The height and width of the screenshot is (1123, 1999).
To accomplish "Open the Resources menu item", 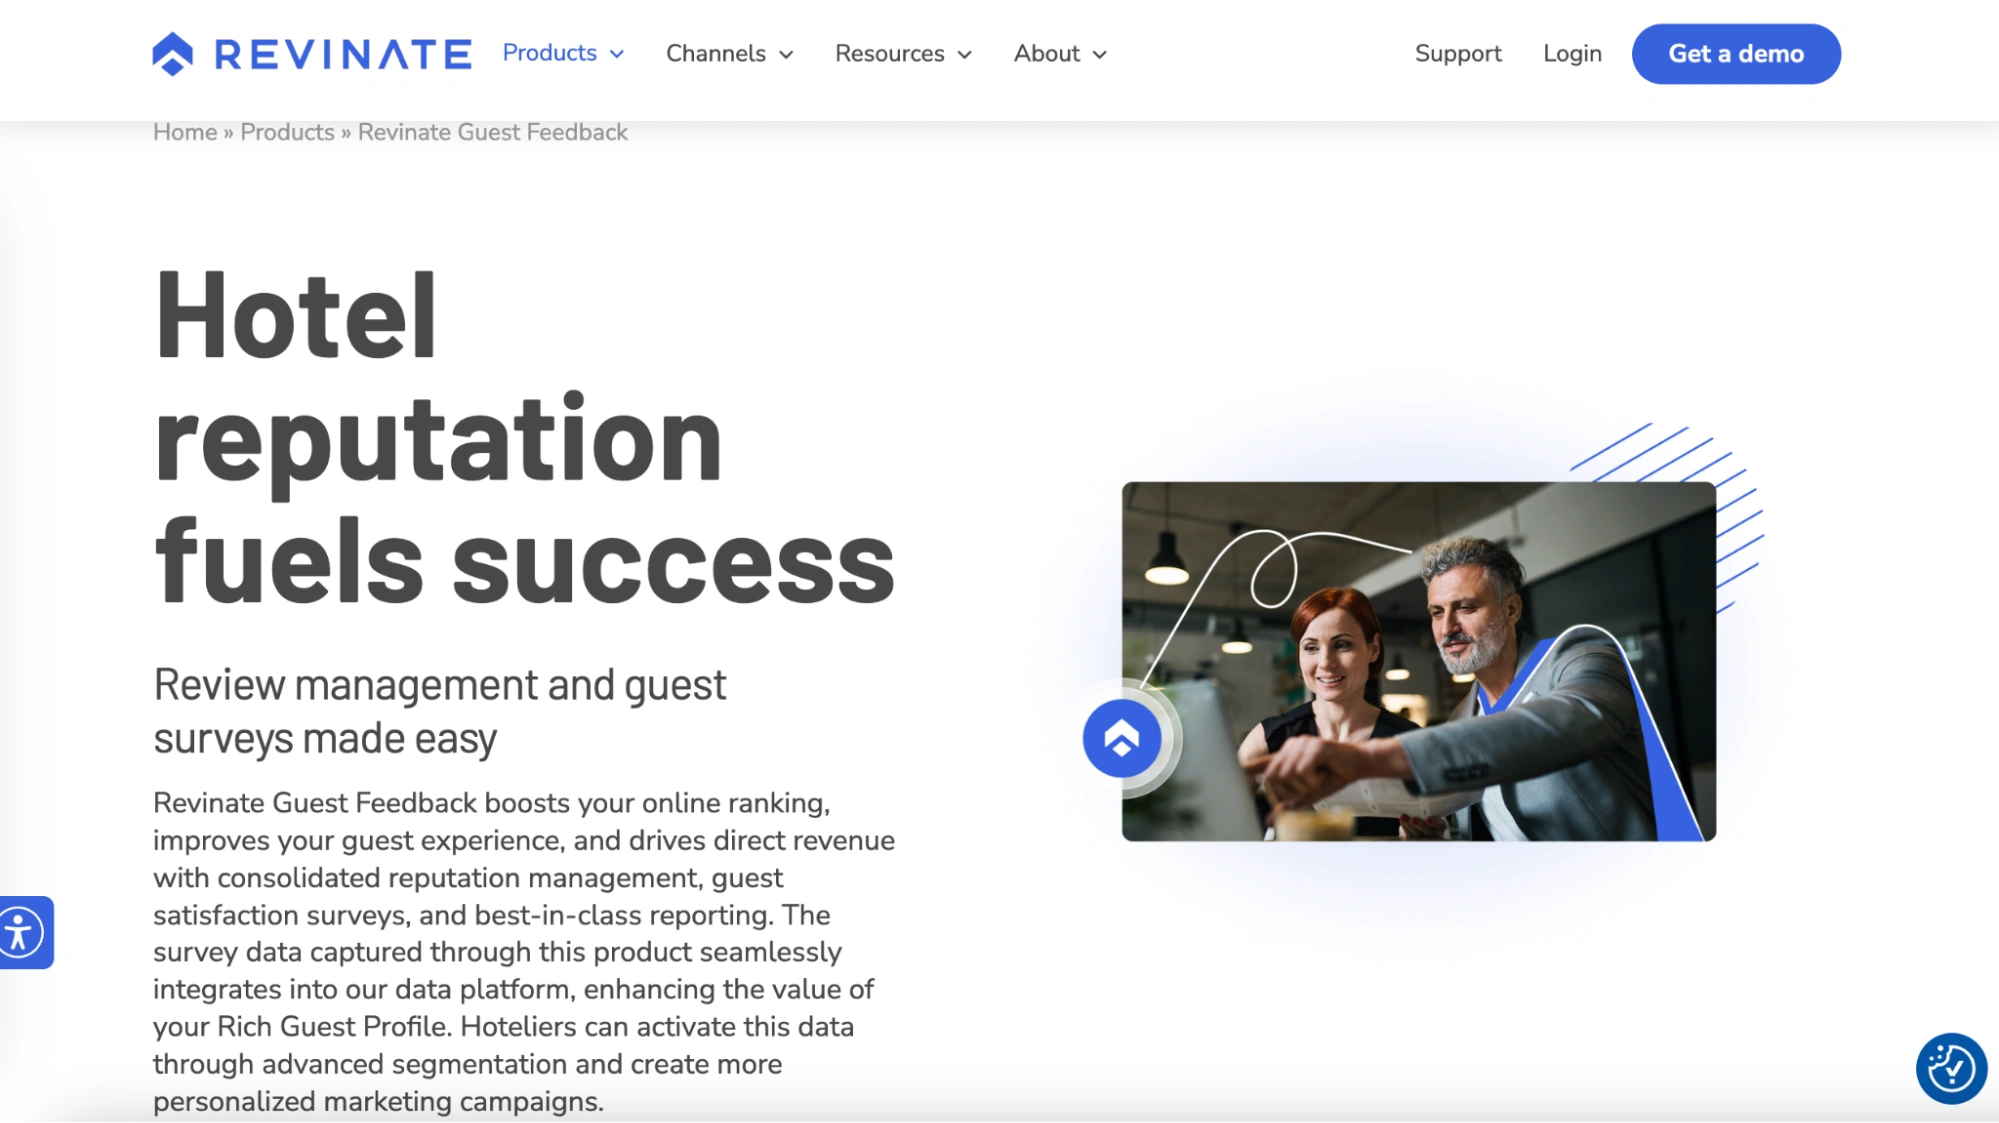I will tap(889, 54).
